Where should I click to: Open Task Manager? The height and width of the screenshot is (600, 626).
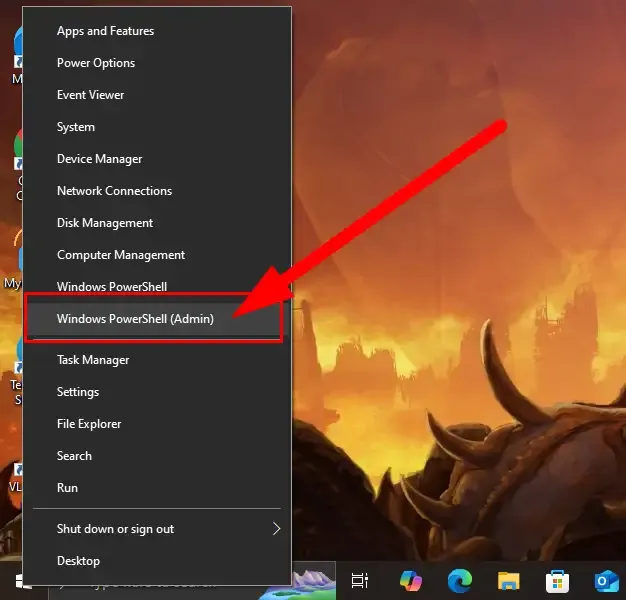click(x=157, y=360)
